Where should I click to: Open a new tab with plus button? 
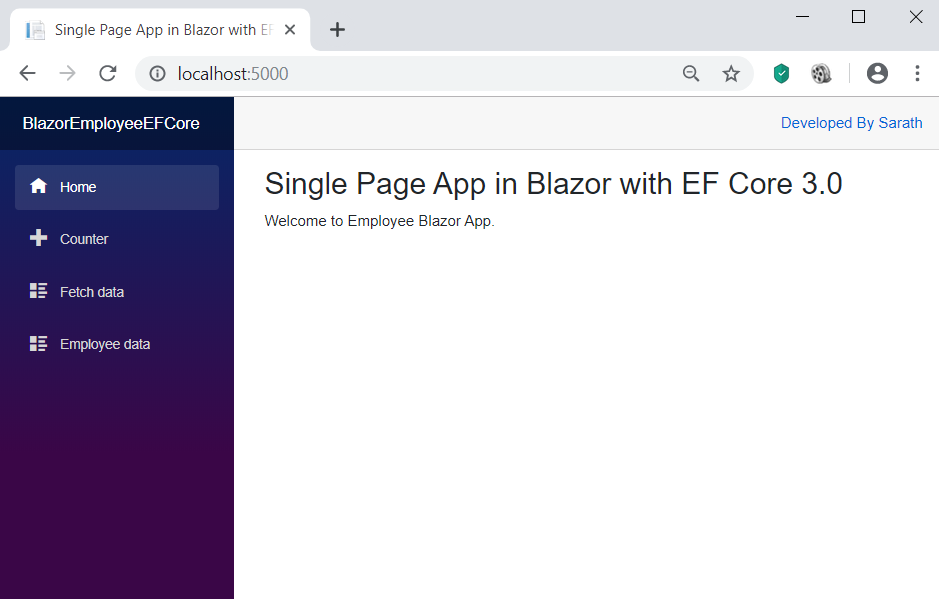[337, 29]
